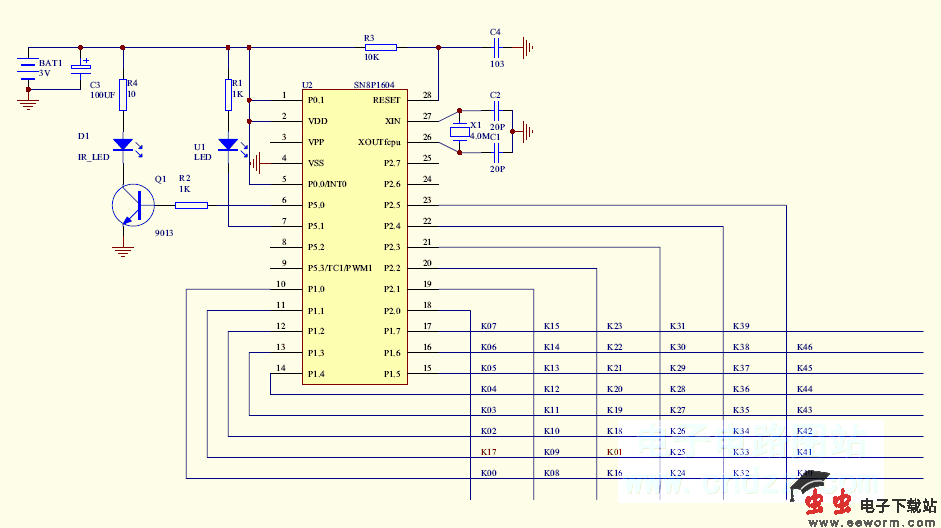Click the P5.3/TC1/PWM1 pin label

click(x=340, y=268)
